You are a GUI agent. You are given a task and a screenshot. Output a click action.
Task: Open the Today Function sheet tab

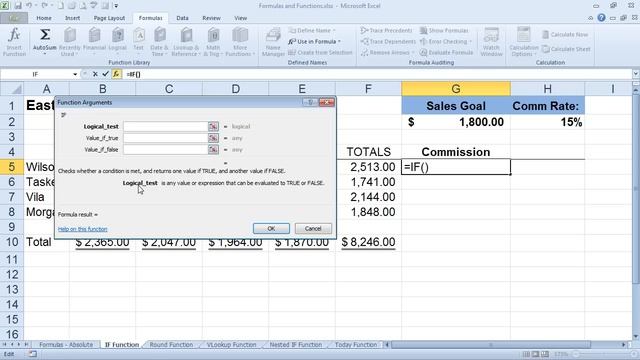coord(356,345)
